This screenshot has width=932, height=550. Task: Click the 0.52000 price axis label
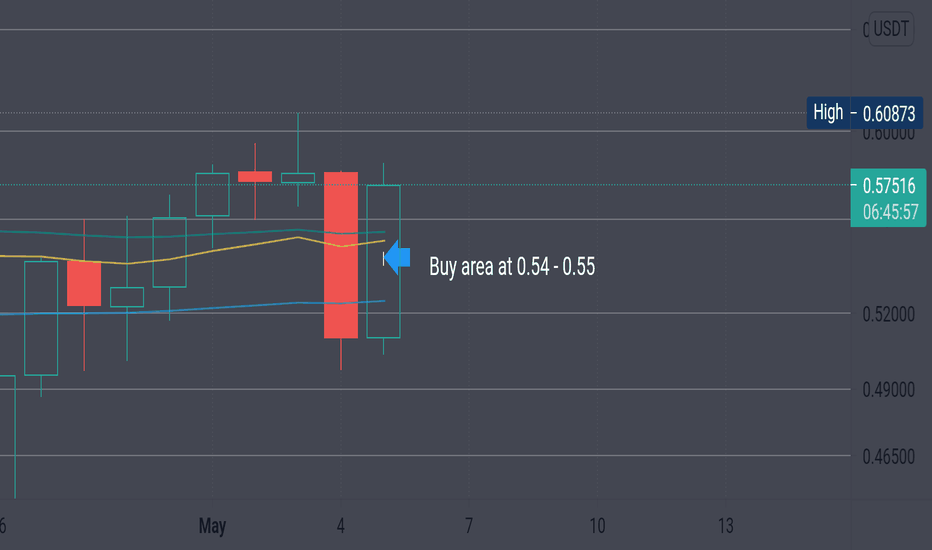tap(889, 314)
